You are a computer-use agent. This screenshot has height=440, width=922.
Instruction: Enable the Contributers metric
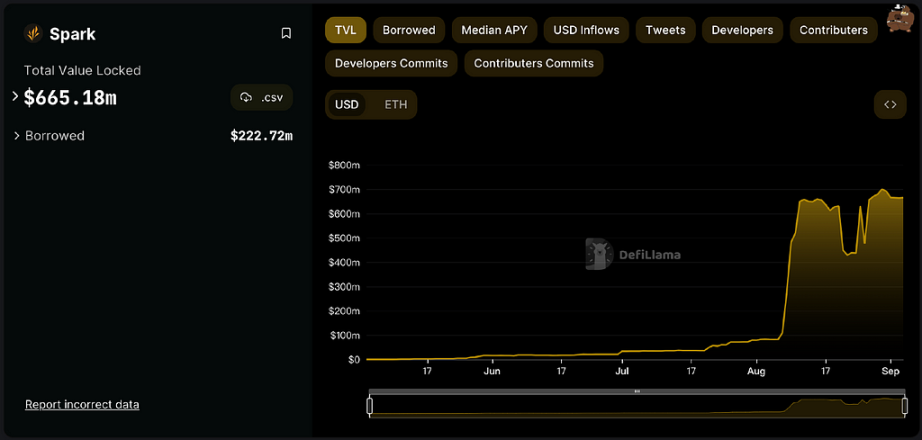pyautogui.click(x=834, y=30)
